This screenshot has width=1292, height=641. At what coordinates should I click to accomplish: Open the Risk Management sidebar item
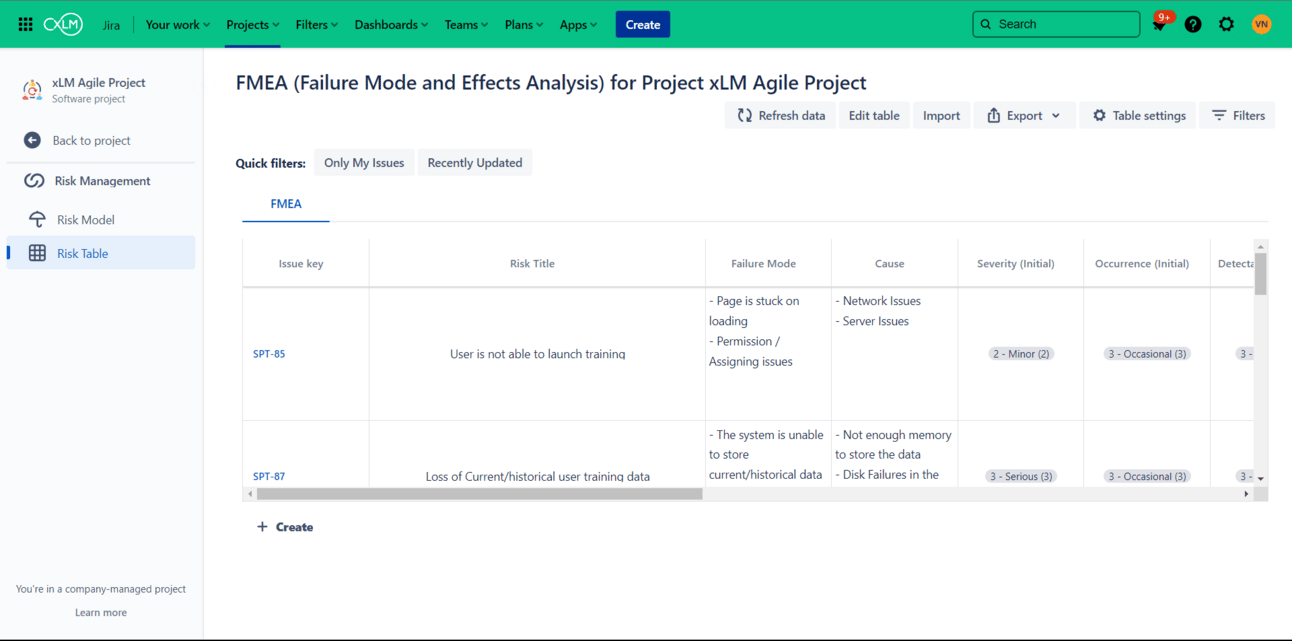click(102, 181)
